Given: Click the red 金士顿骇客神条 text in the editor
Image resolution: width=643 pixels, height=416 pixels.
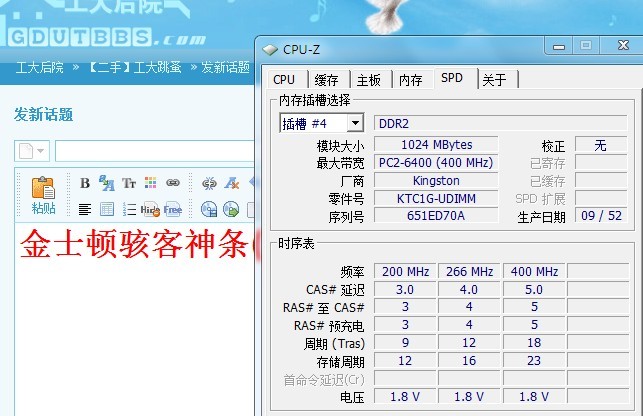Looking at the screenshot, I should coord(134,244).
